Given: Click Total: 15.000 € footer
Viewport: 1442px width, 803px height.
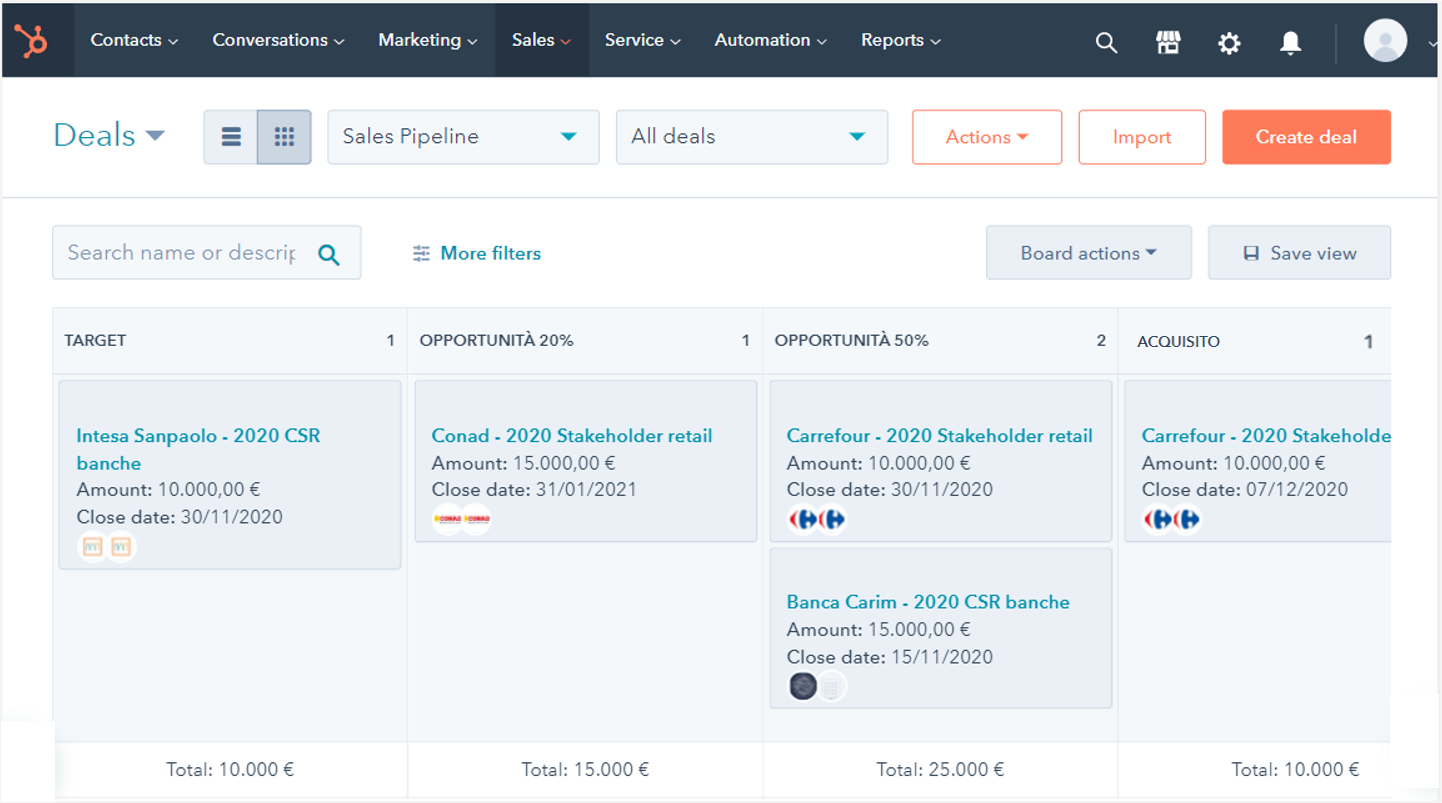Looking at the screenshot, I should [x=585, y=770].
